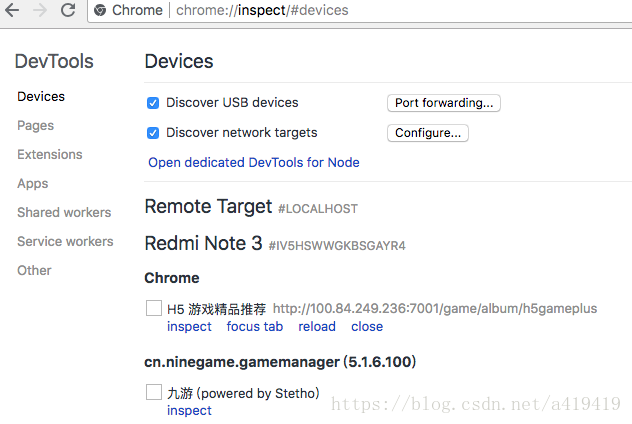
Task: Click the browser back arrow
Action: click(x=12, y=10)
